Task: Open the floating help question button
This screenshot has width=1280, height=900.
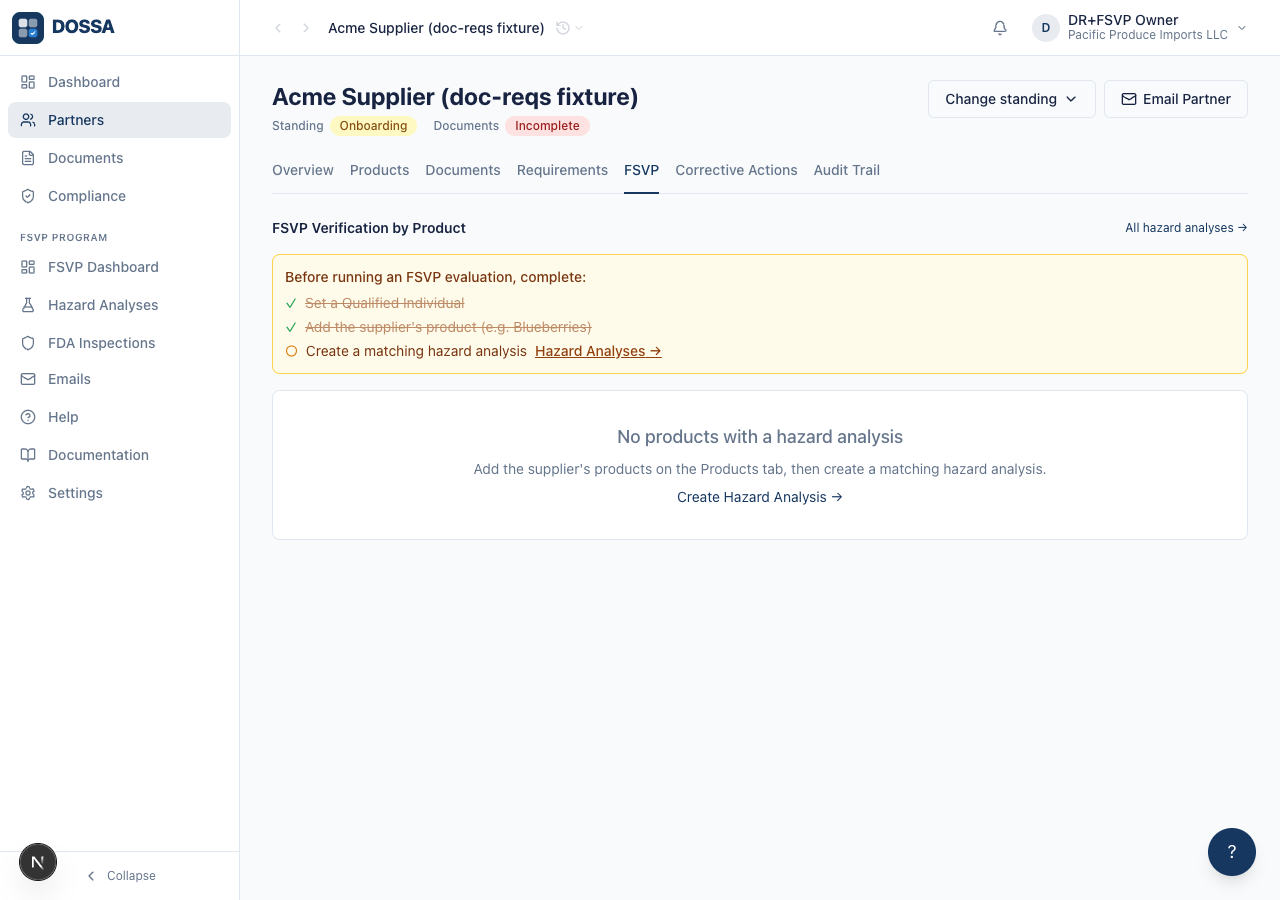Action: click(1232, 852)
